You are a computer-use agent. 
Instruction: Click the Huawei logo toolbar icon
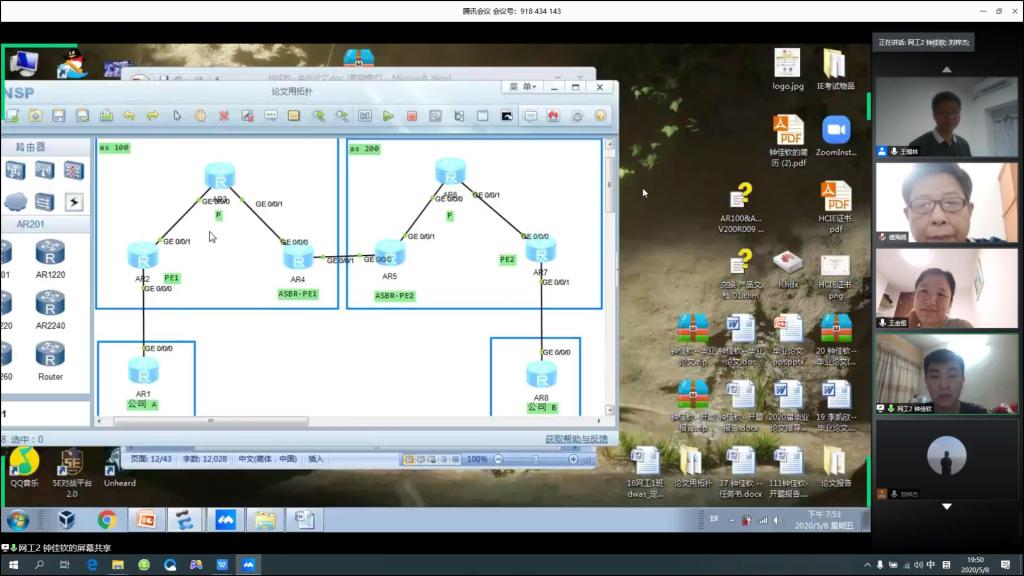pyautogui.click(x=553, y=116)
